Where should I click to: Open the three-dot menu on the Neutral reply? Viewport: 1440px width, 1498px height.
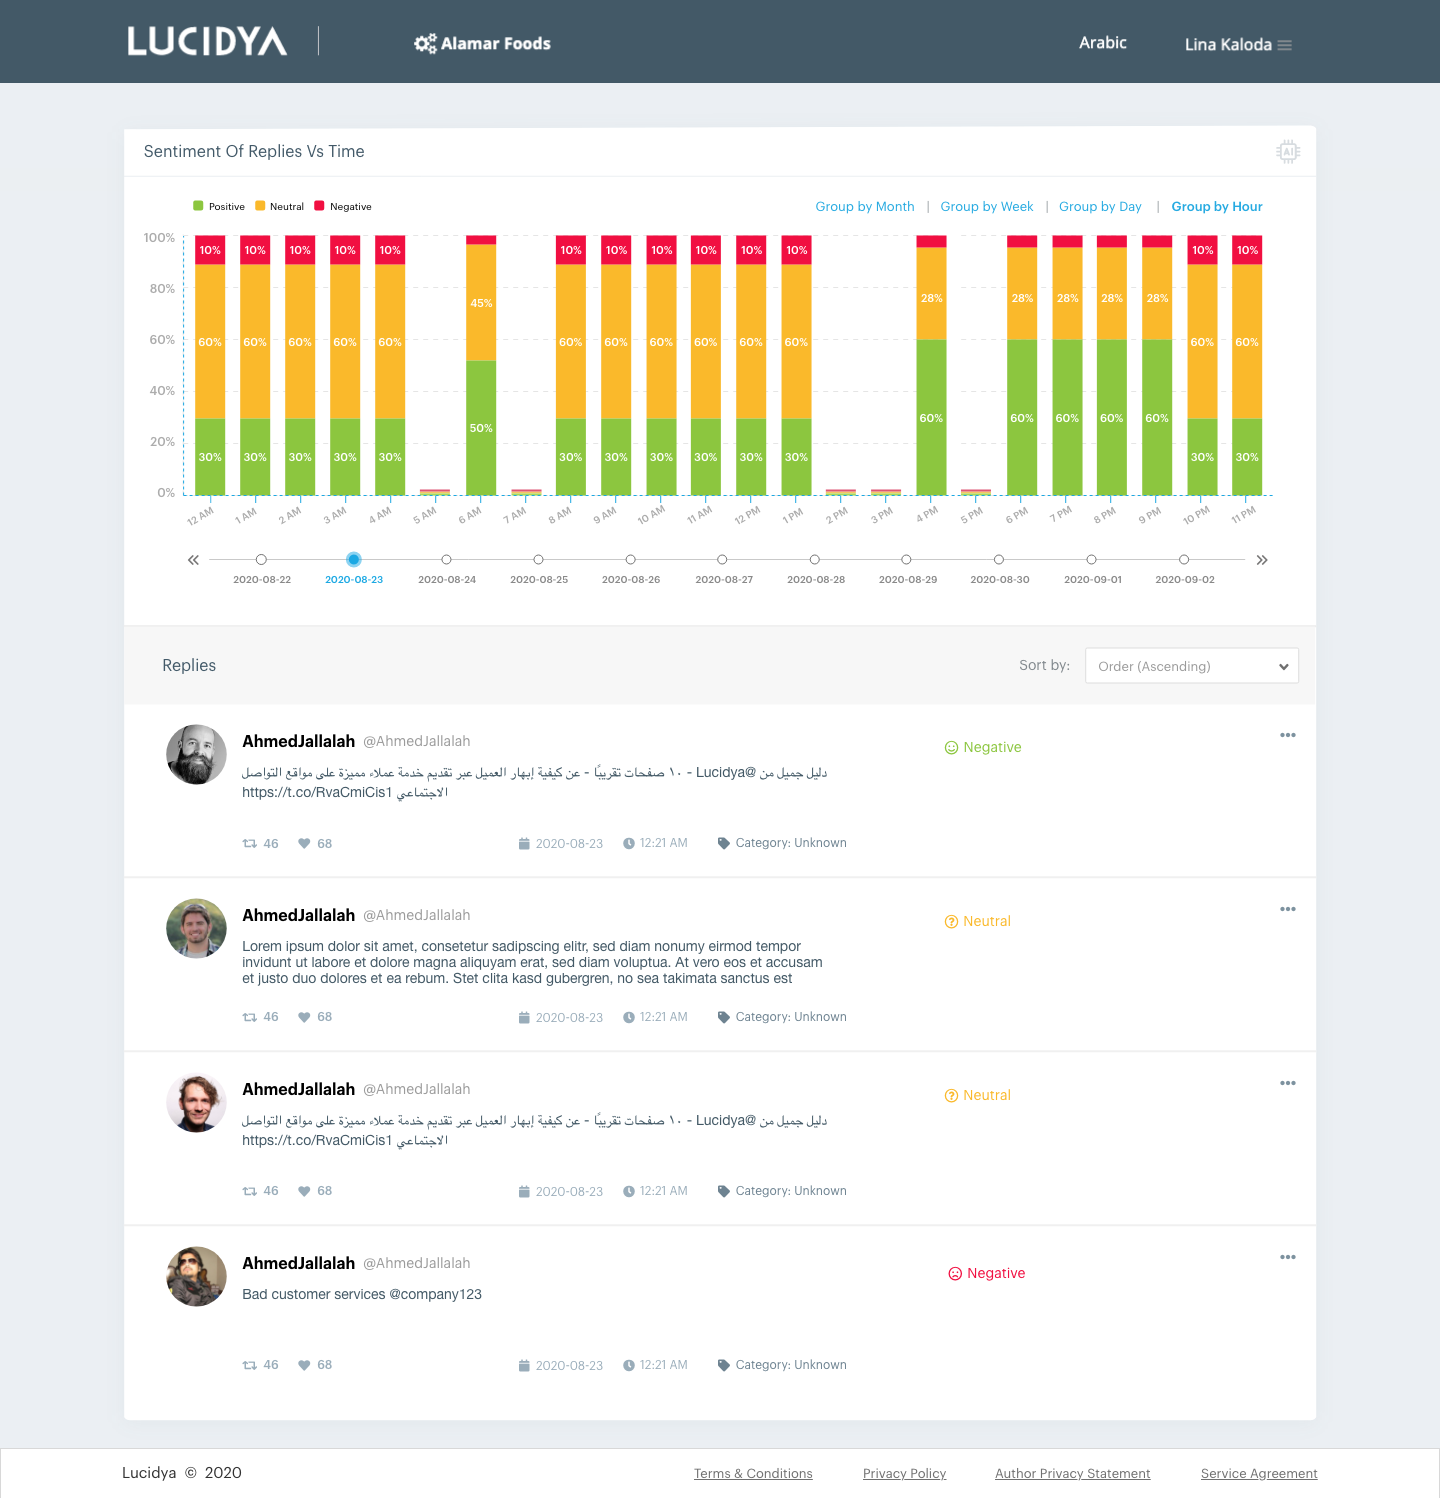coord(1288,908)
